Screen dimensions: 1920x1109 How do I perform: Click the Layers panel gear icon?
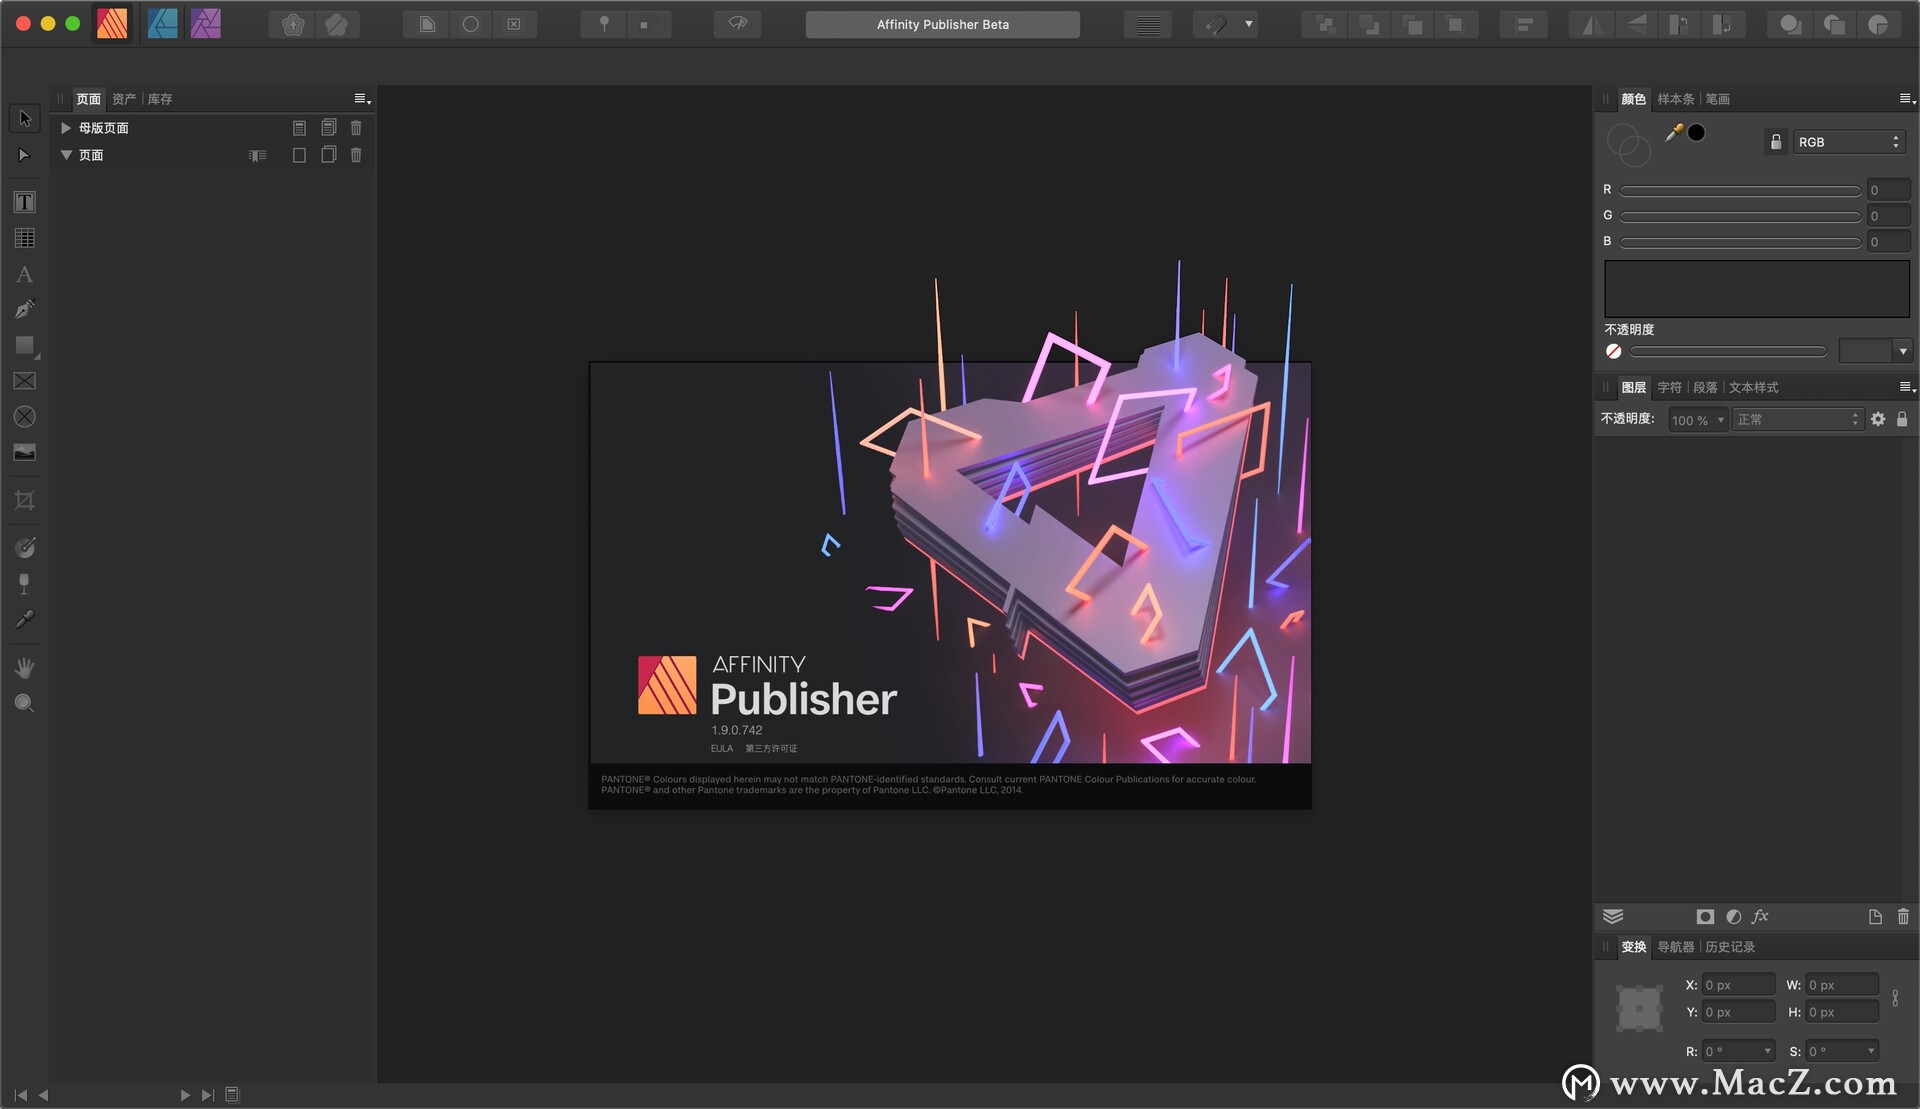click(1878, 419)
